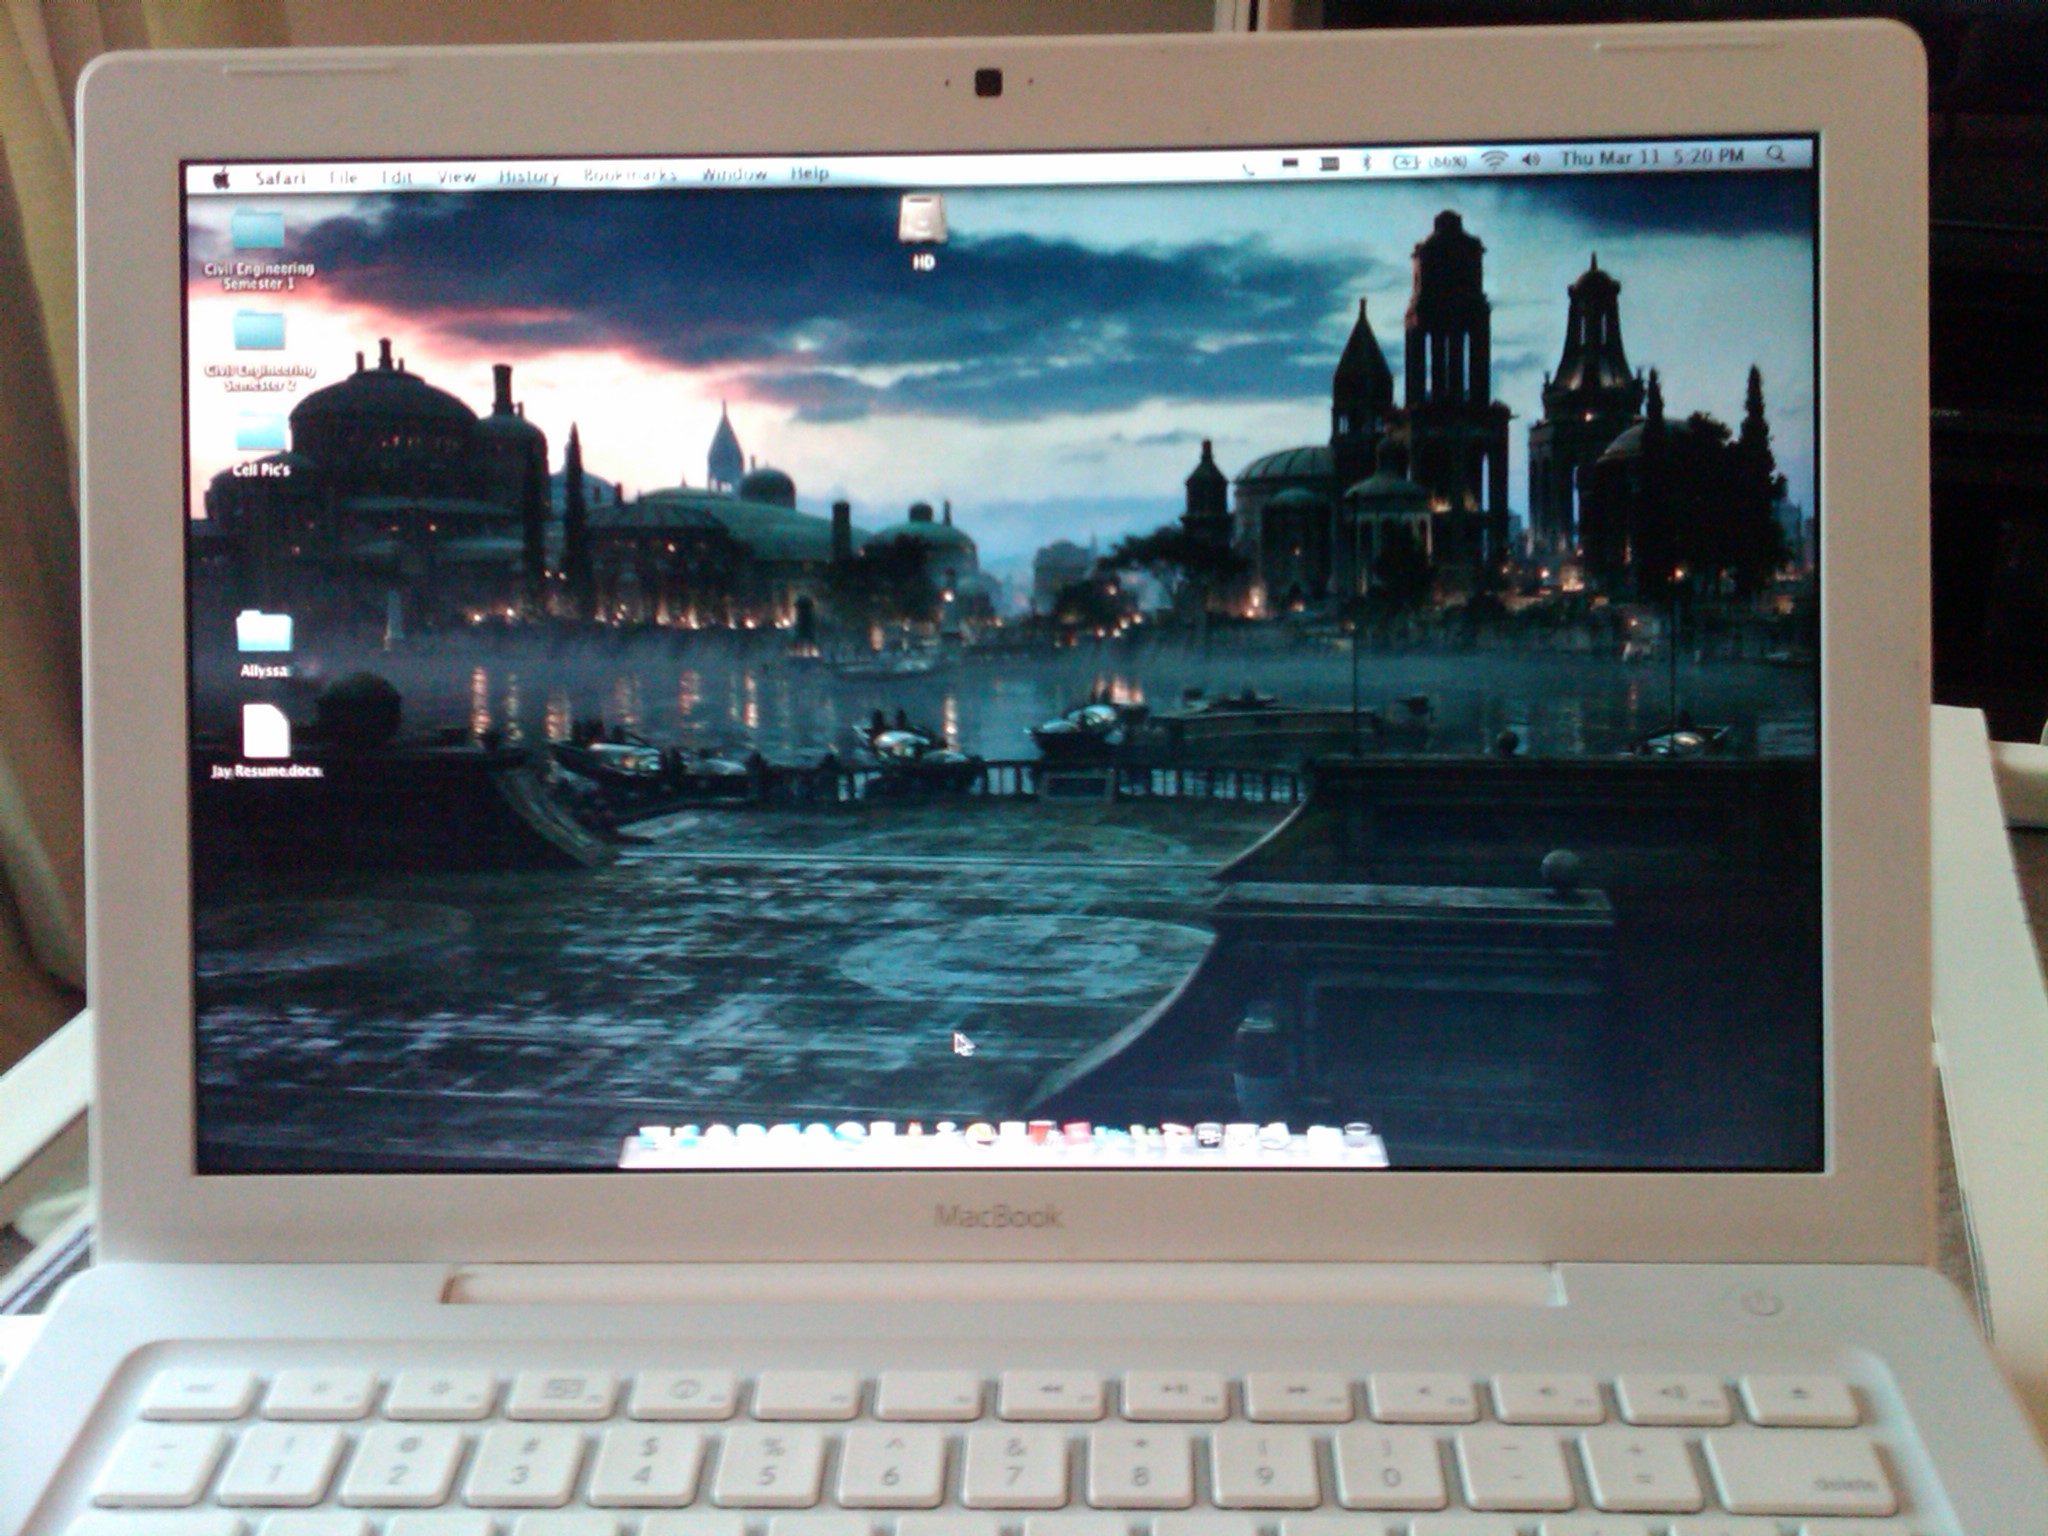Open the File menu

click(343, 178)
